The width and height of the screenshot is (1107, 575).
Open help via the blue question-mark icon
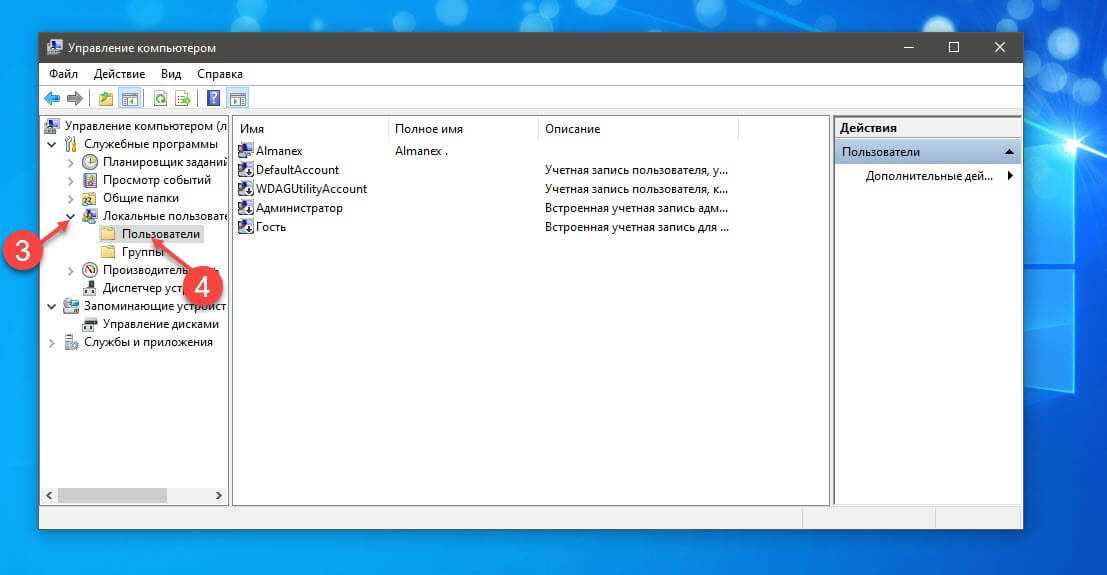click(213, 98)
